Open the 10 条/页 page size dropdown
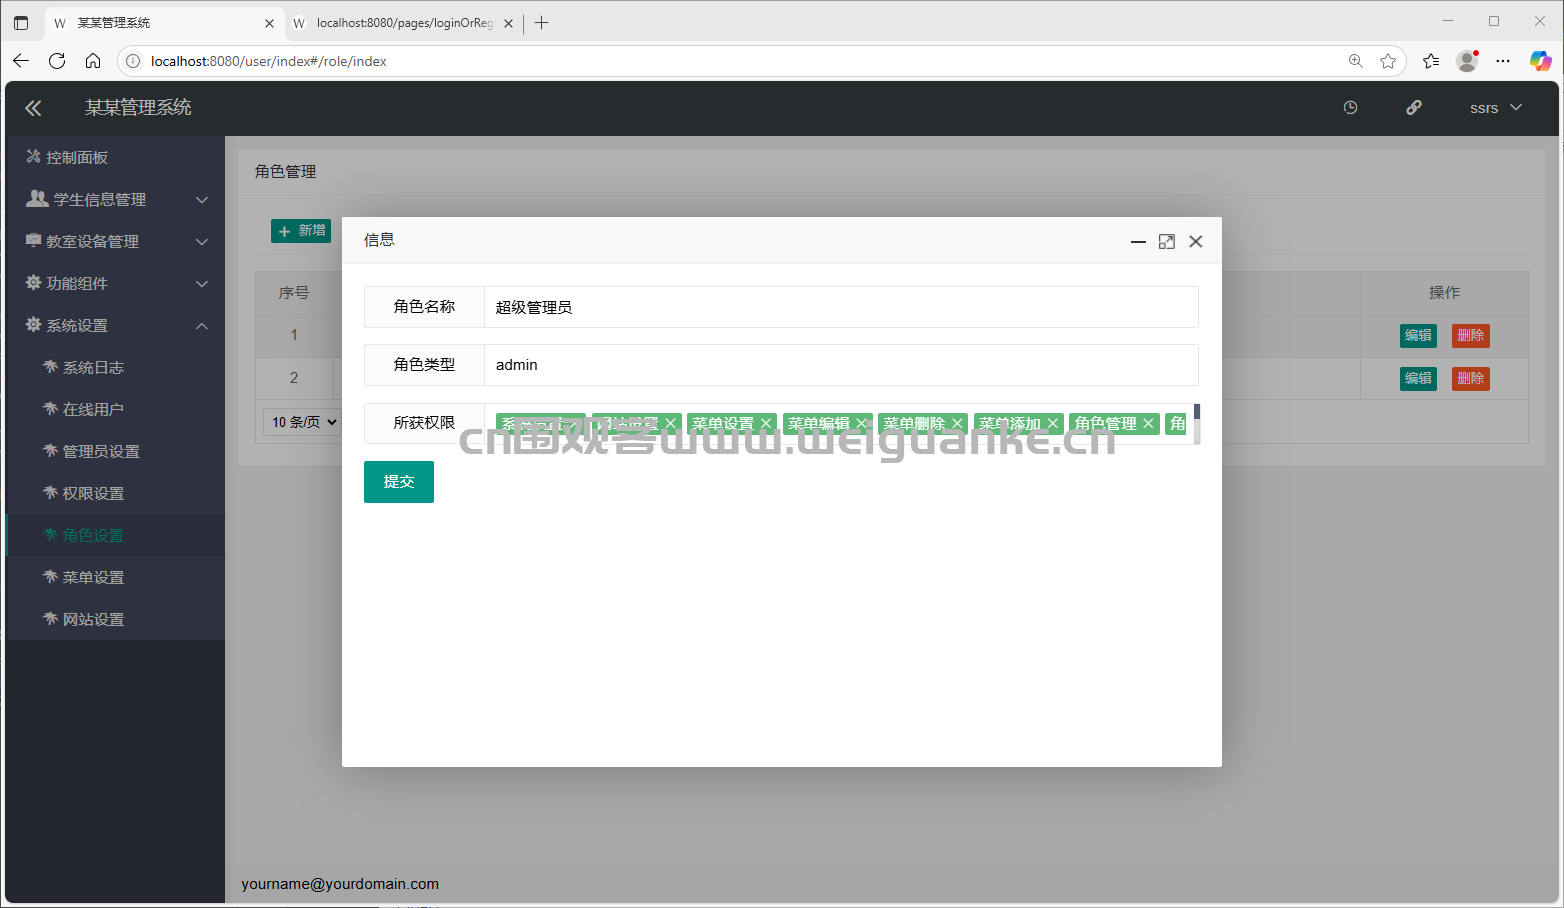Screen dimensions: 1564x908 303,422
